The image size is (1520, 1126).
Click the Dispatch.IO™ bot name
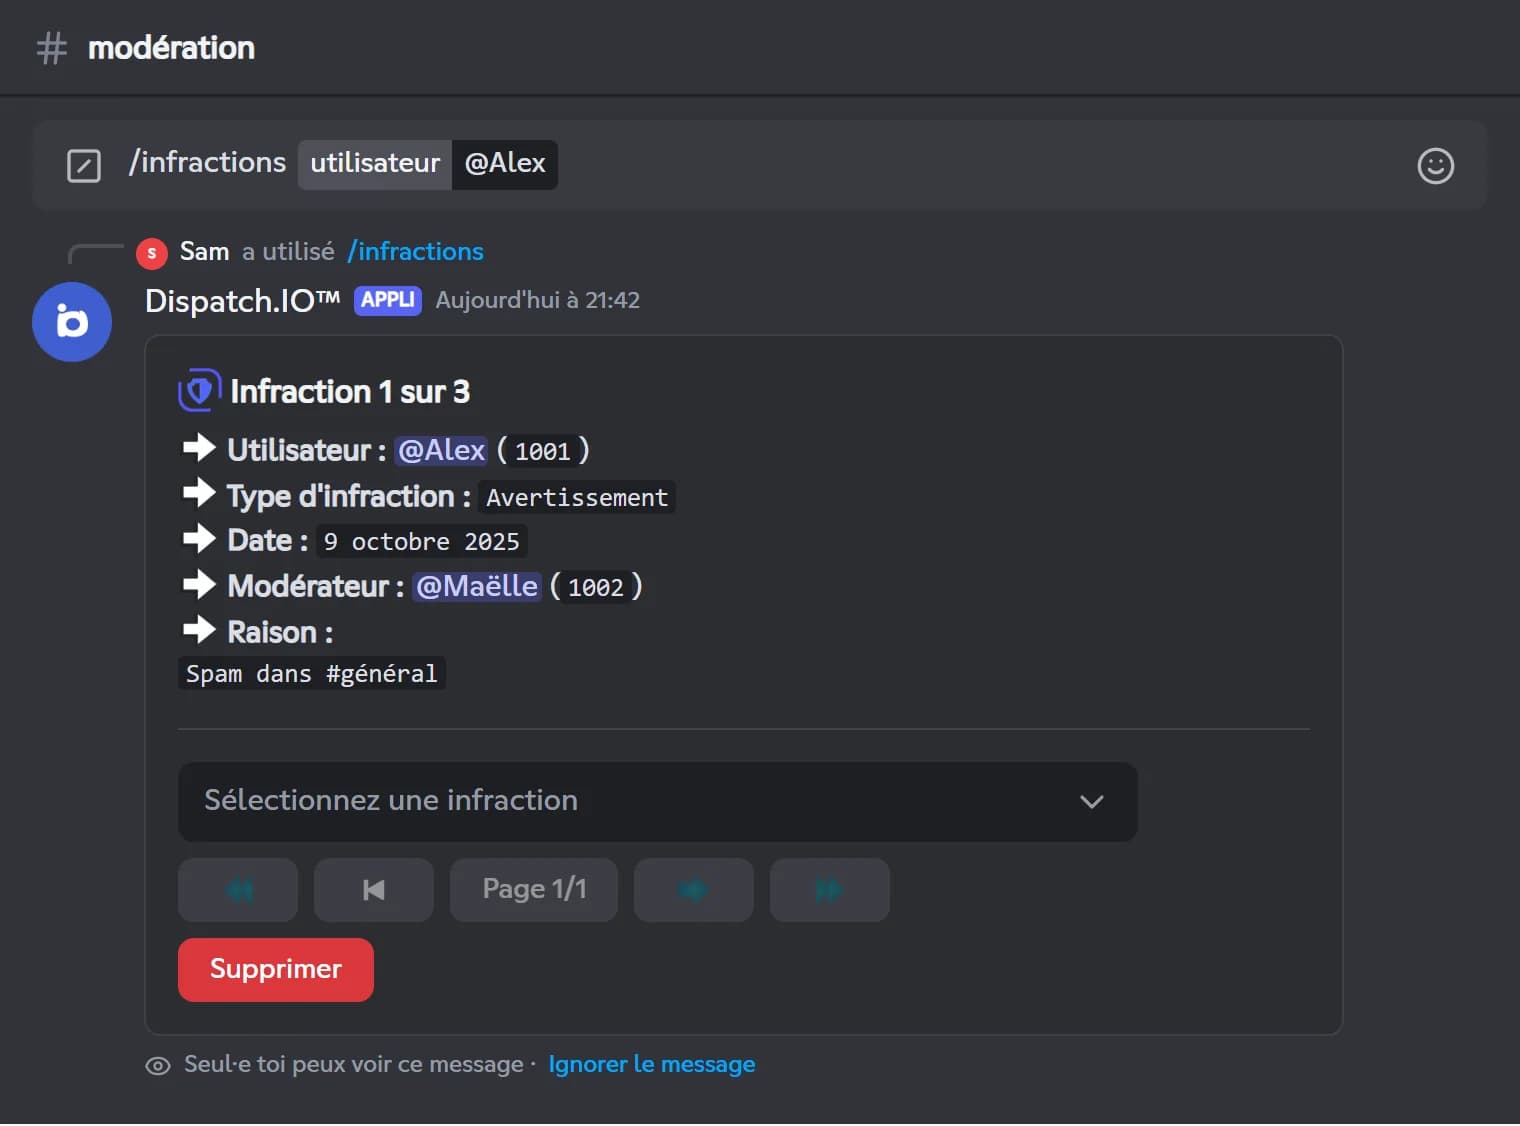[x=243, y=301]
